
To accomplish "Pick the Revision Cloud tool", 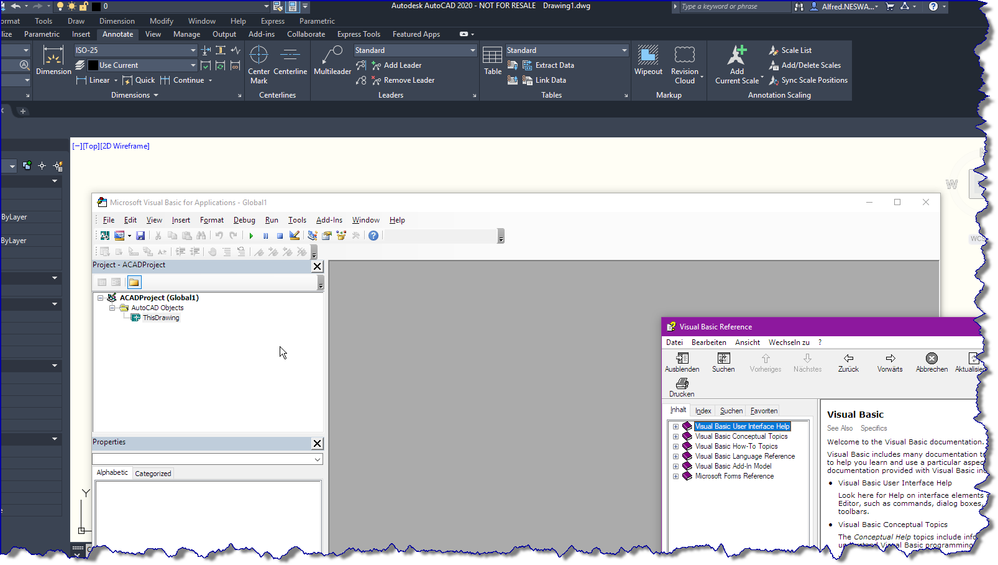I will pyautogui.click(x=685, y=65).
